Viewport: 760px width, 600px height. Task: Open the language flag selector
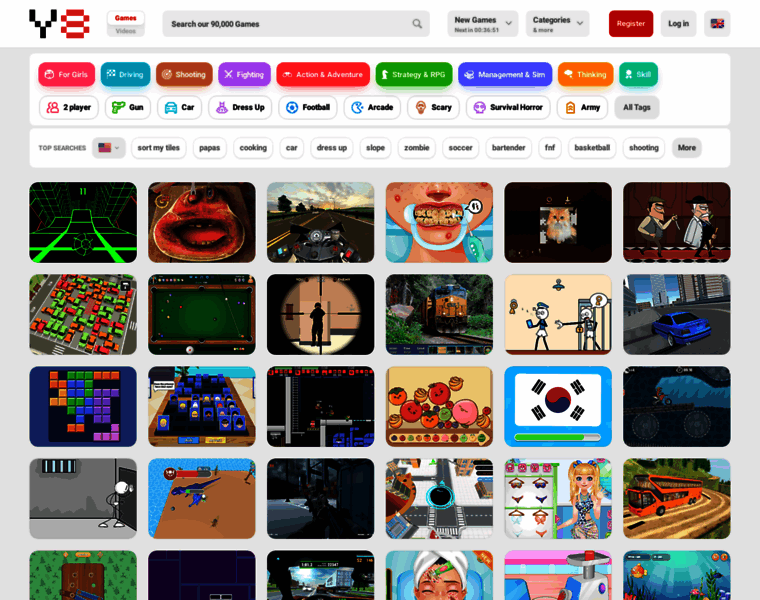(717, 24)
